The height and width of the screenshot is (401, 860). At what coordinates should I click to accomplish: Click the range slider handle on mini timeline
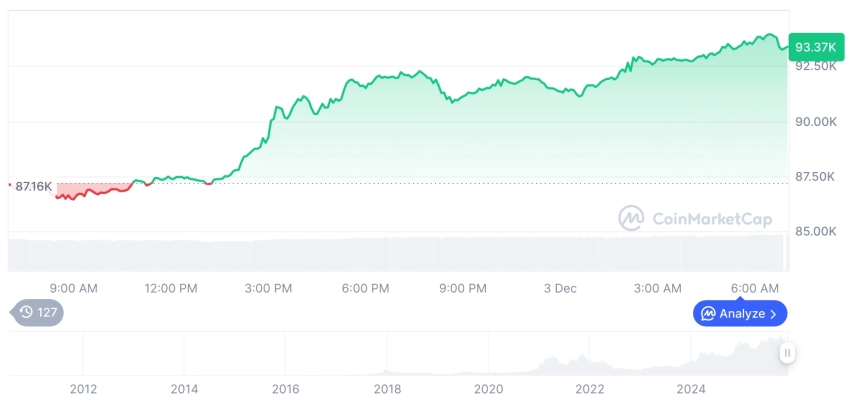pos(788,352)
